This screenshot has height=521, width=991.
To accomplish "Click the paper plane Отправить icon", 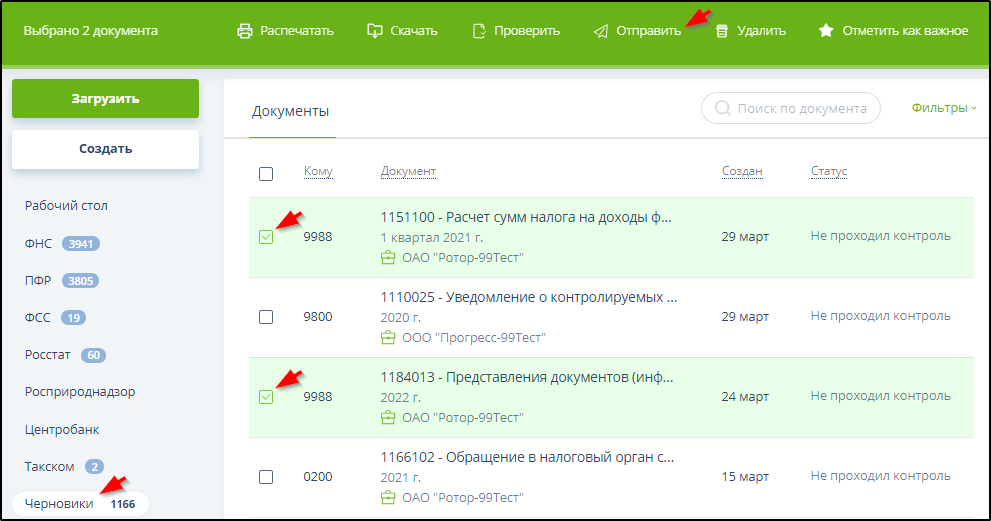I will tap(600, 31).
